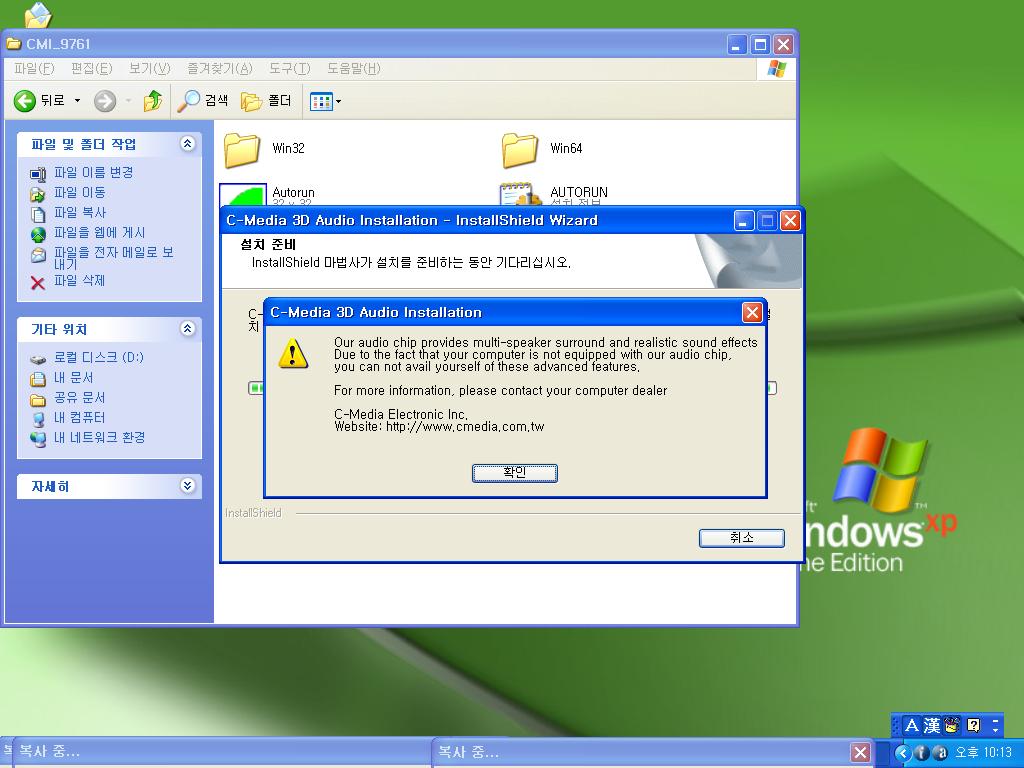
Task: Click the language bar A input mode icon
Action: click(x=912, y=725)
